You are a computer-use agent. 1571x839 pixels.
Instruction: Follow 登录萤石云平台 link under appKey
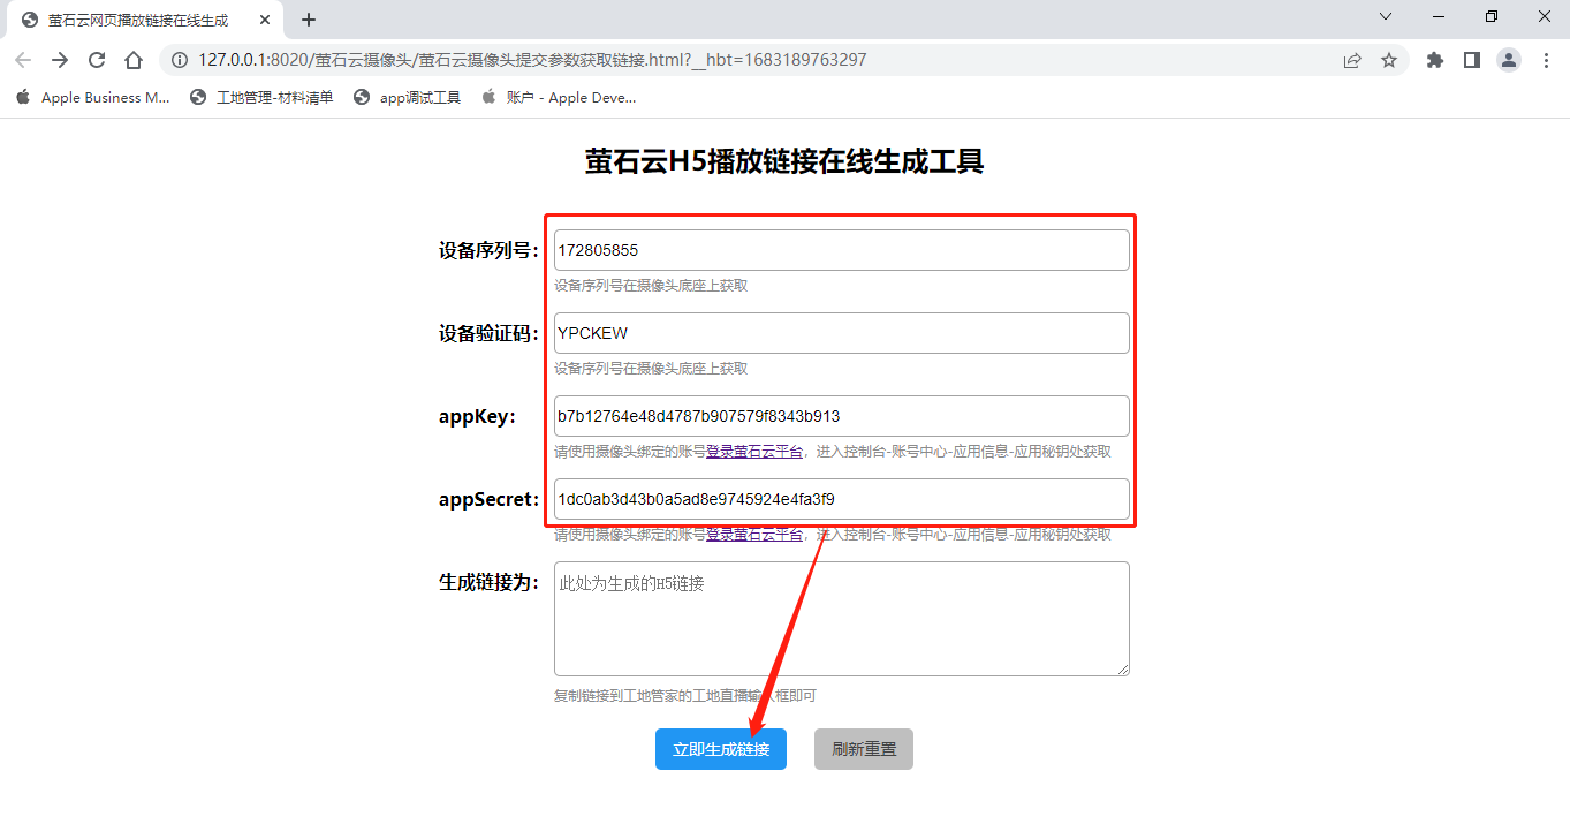754,452
